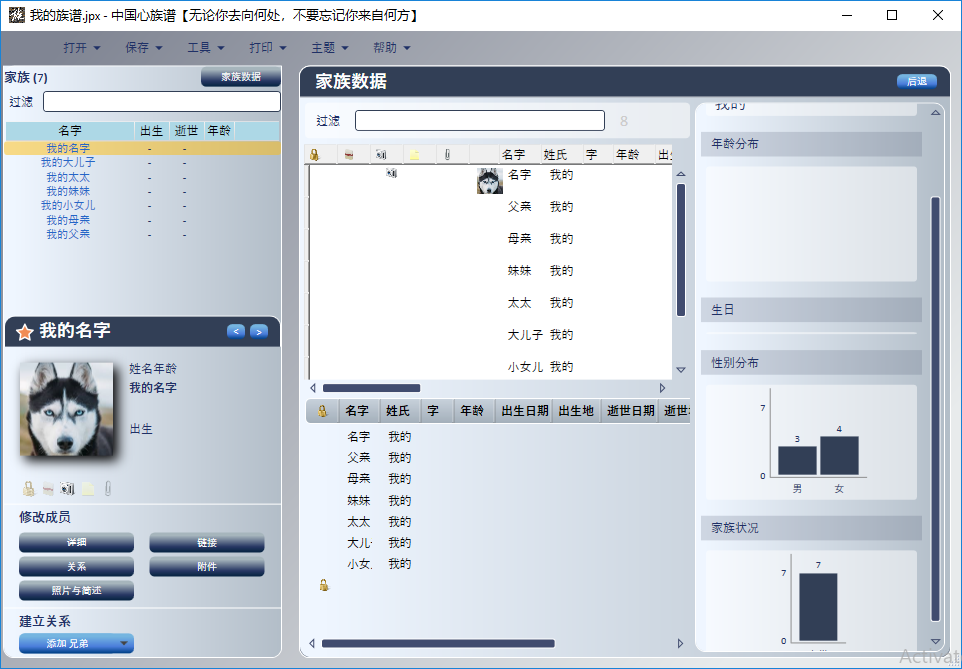
Task: Click the 后退 button
Action: 917,81
